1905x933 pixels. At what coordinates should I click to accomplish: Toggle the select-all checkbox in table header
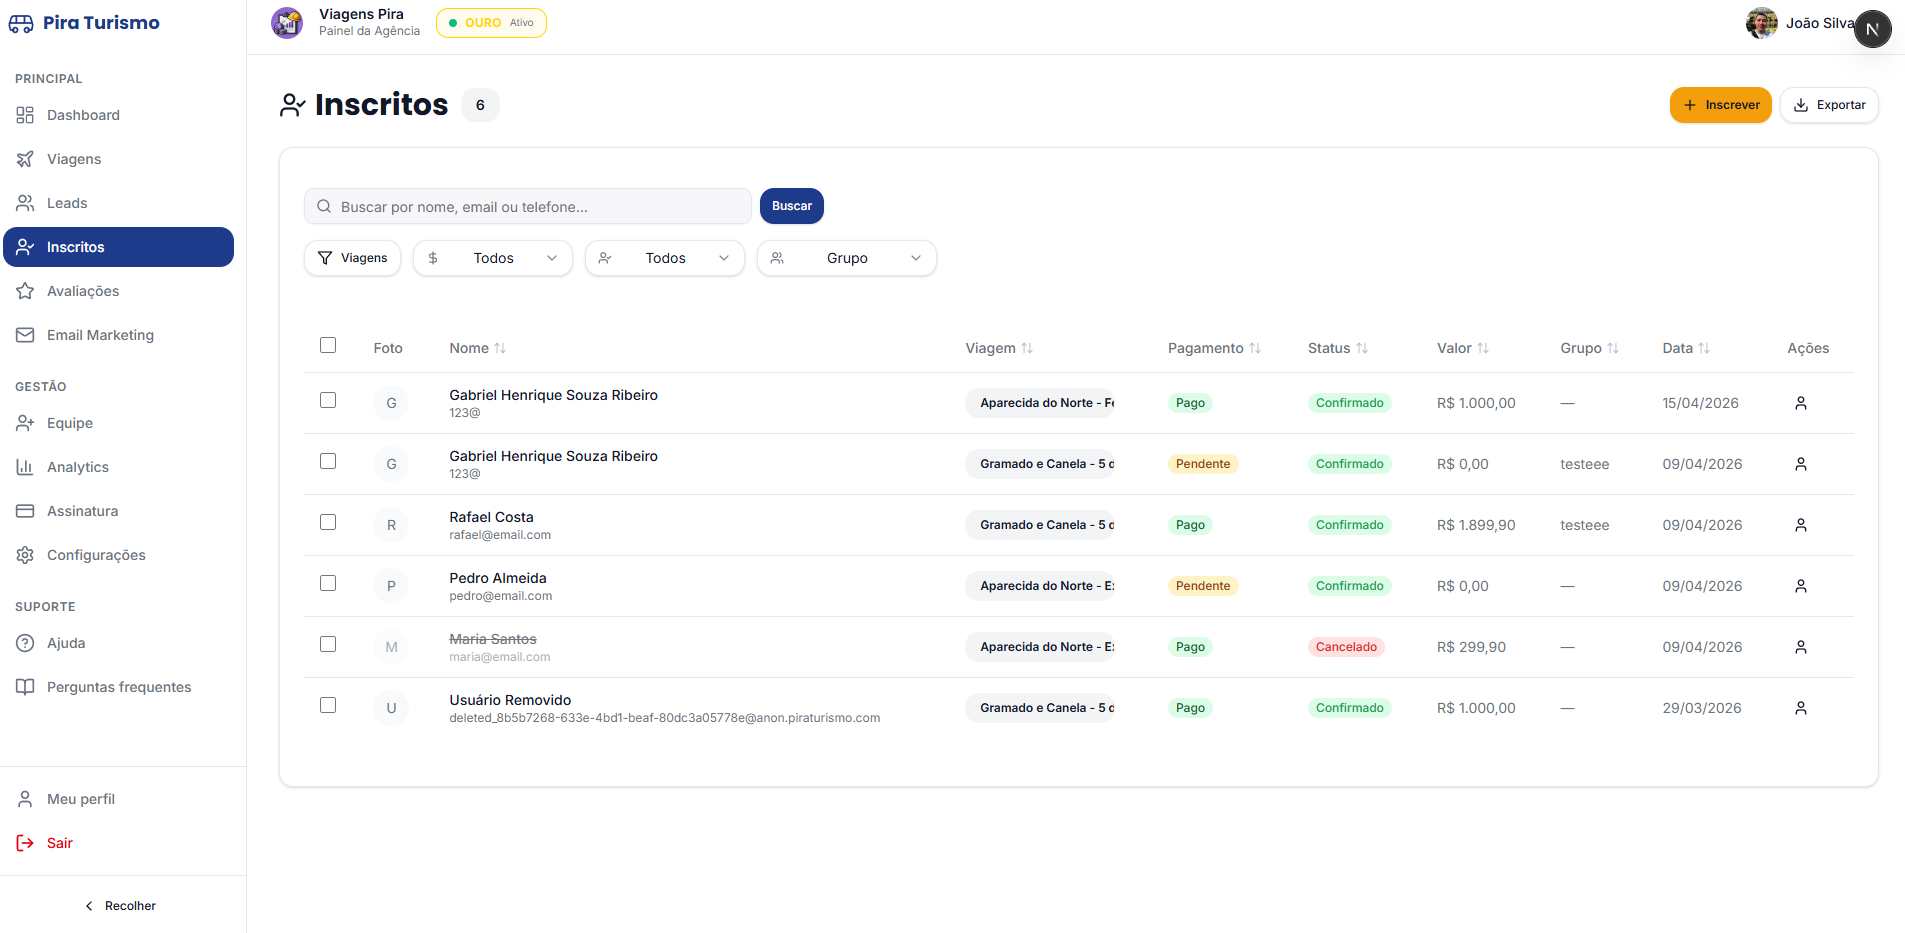point(328,345)
